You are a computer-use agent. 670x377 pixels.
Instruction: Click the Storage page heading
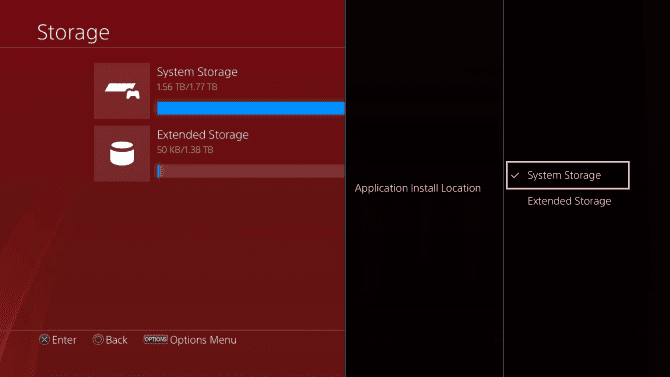point(73,32)
